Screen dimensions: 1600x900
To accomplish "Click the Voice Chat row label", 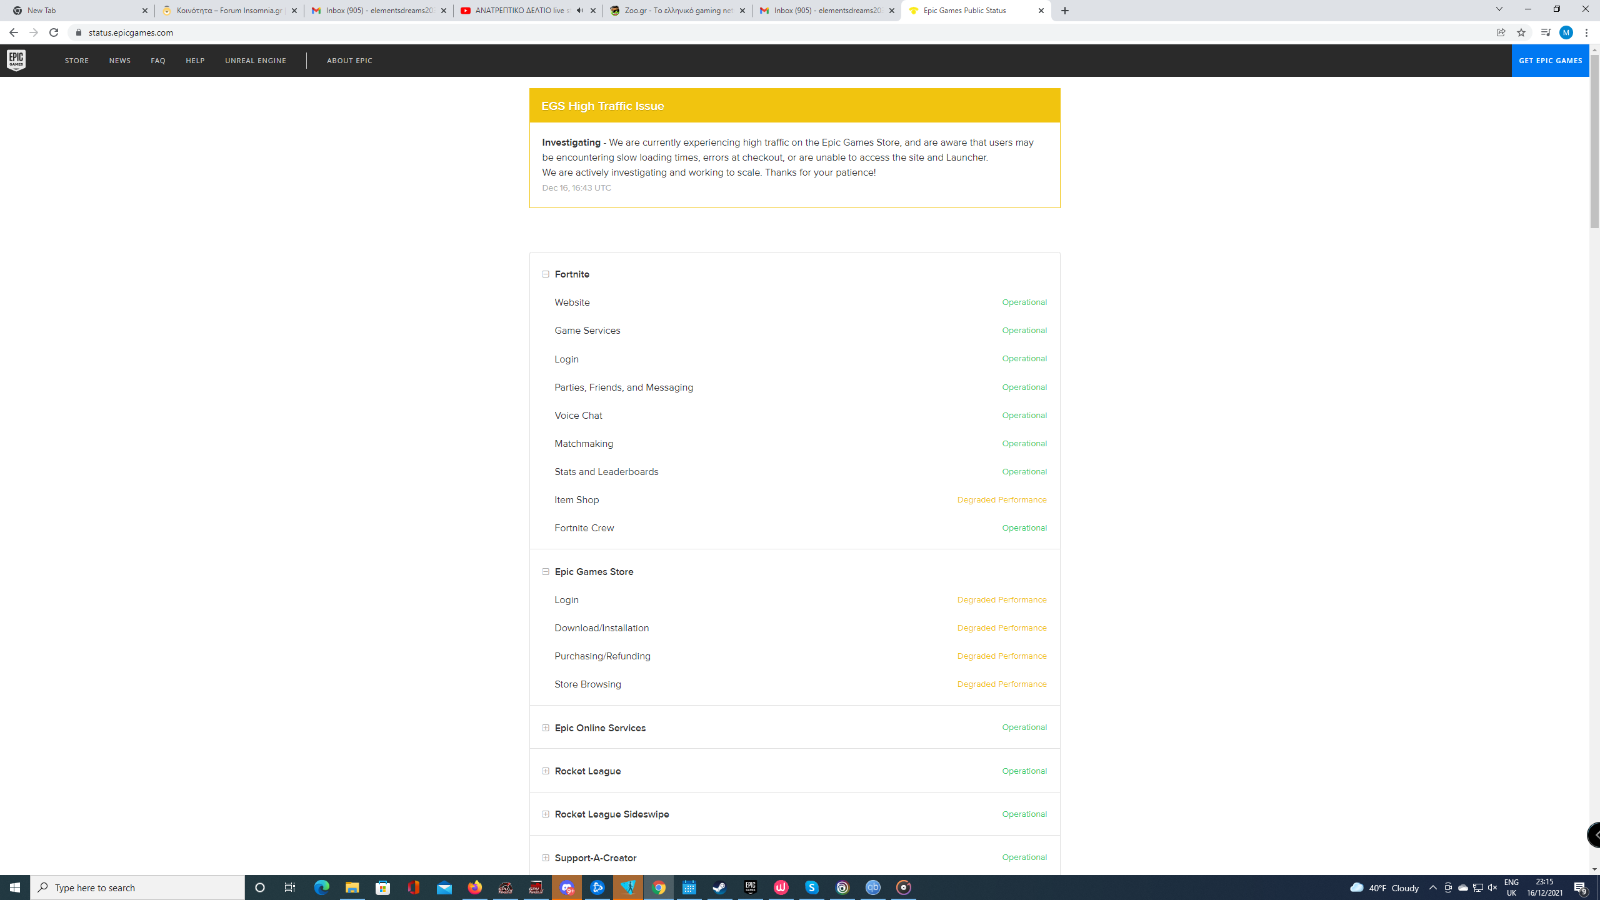I will point(579,416).
